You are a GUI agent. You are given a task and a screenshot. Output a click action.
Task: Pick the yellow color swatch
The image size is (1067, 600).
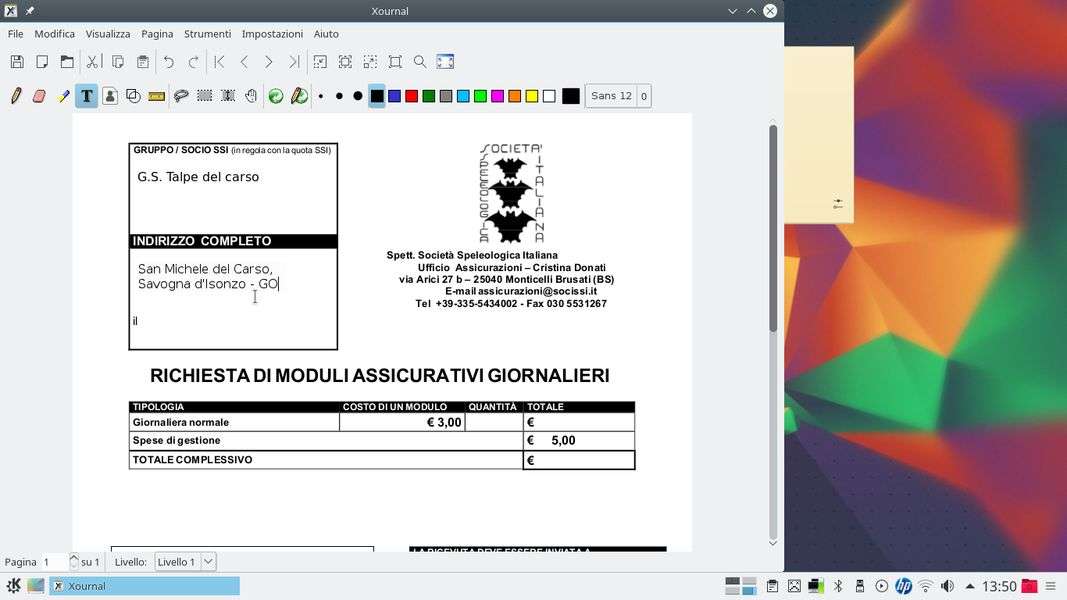[x=532, y=96]
